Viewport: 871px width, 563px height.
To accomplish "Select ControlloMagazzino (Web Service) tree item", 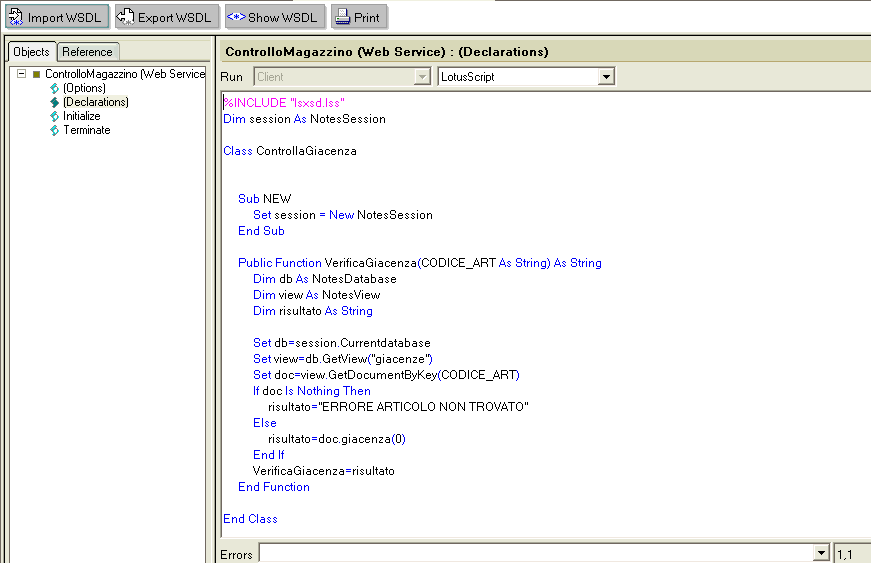I will tap(125, 74).
